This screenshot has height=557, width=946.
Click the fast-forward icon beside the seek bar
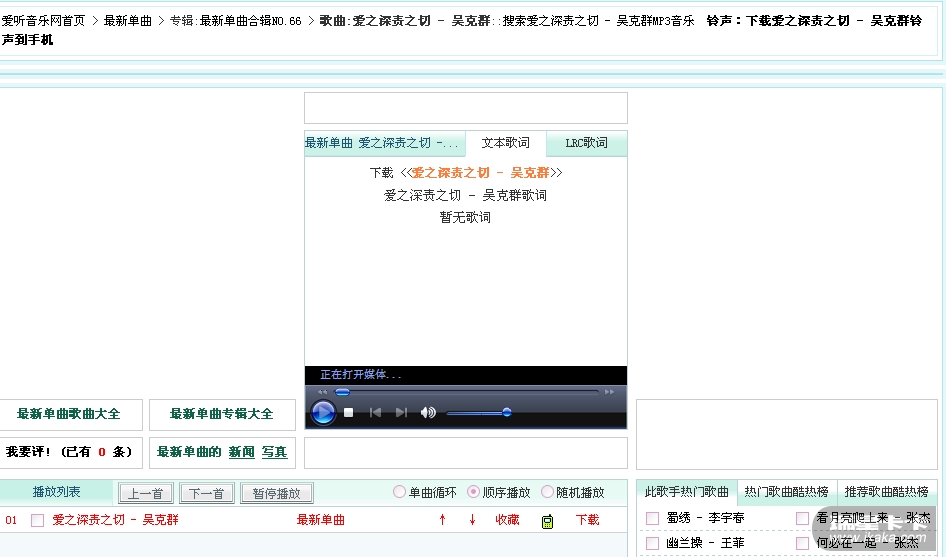[x=609, y=392]
